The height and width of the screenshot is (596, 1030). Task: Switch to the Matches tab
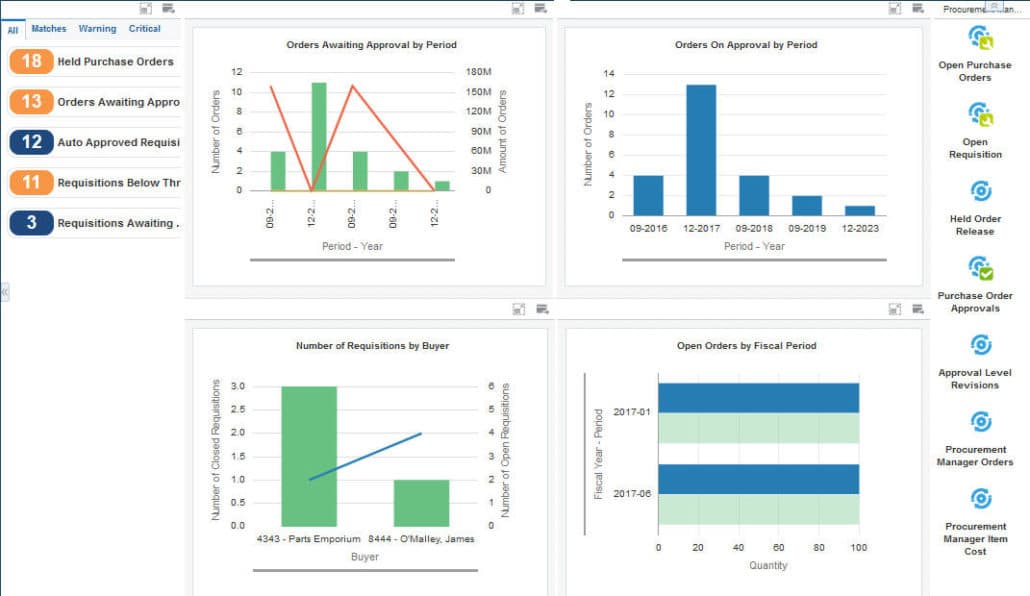pos(49,29)
